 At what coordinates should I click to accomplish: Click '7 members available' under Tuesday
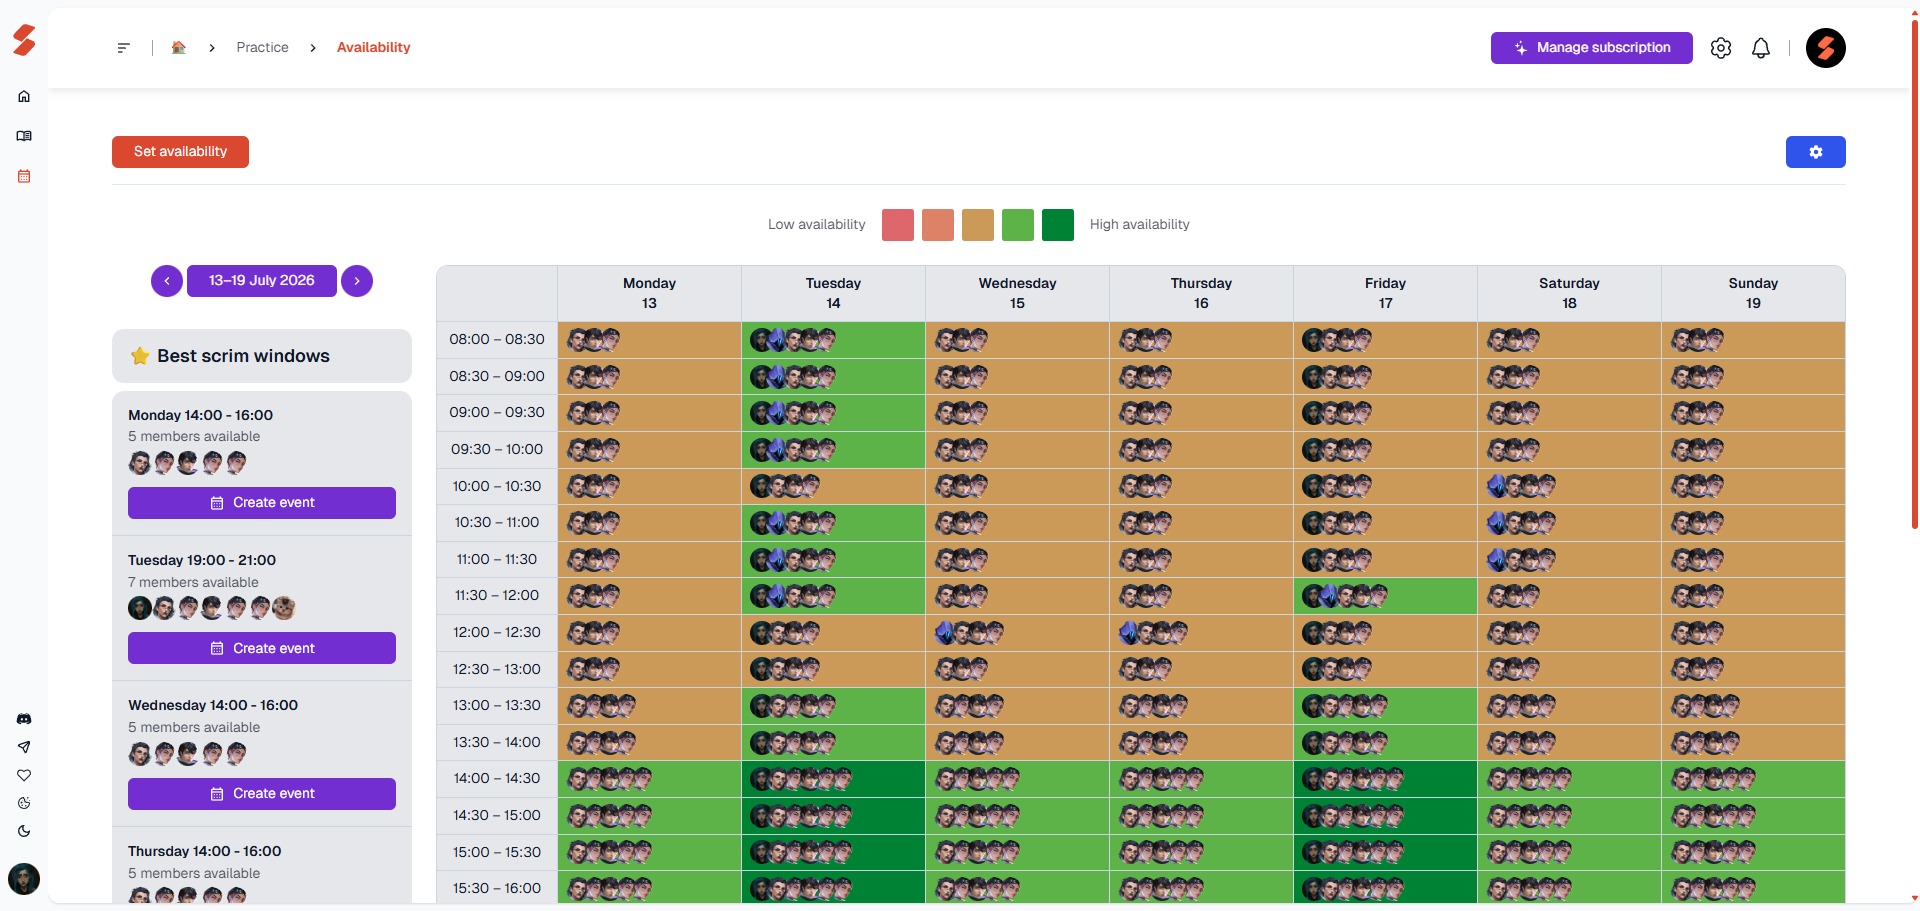click(x=193, y=582)
